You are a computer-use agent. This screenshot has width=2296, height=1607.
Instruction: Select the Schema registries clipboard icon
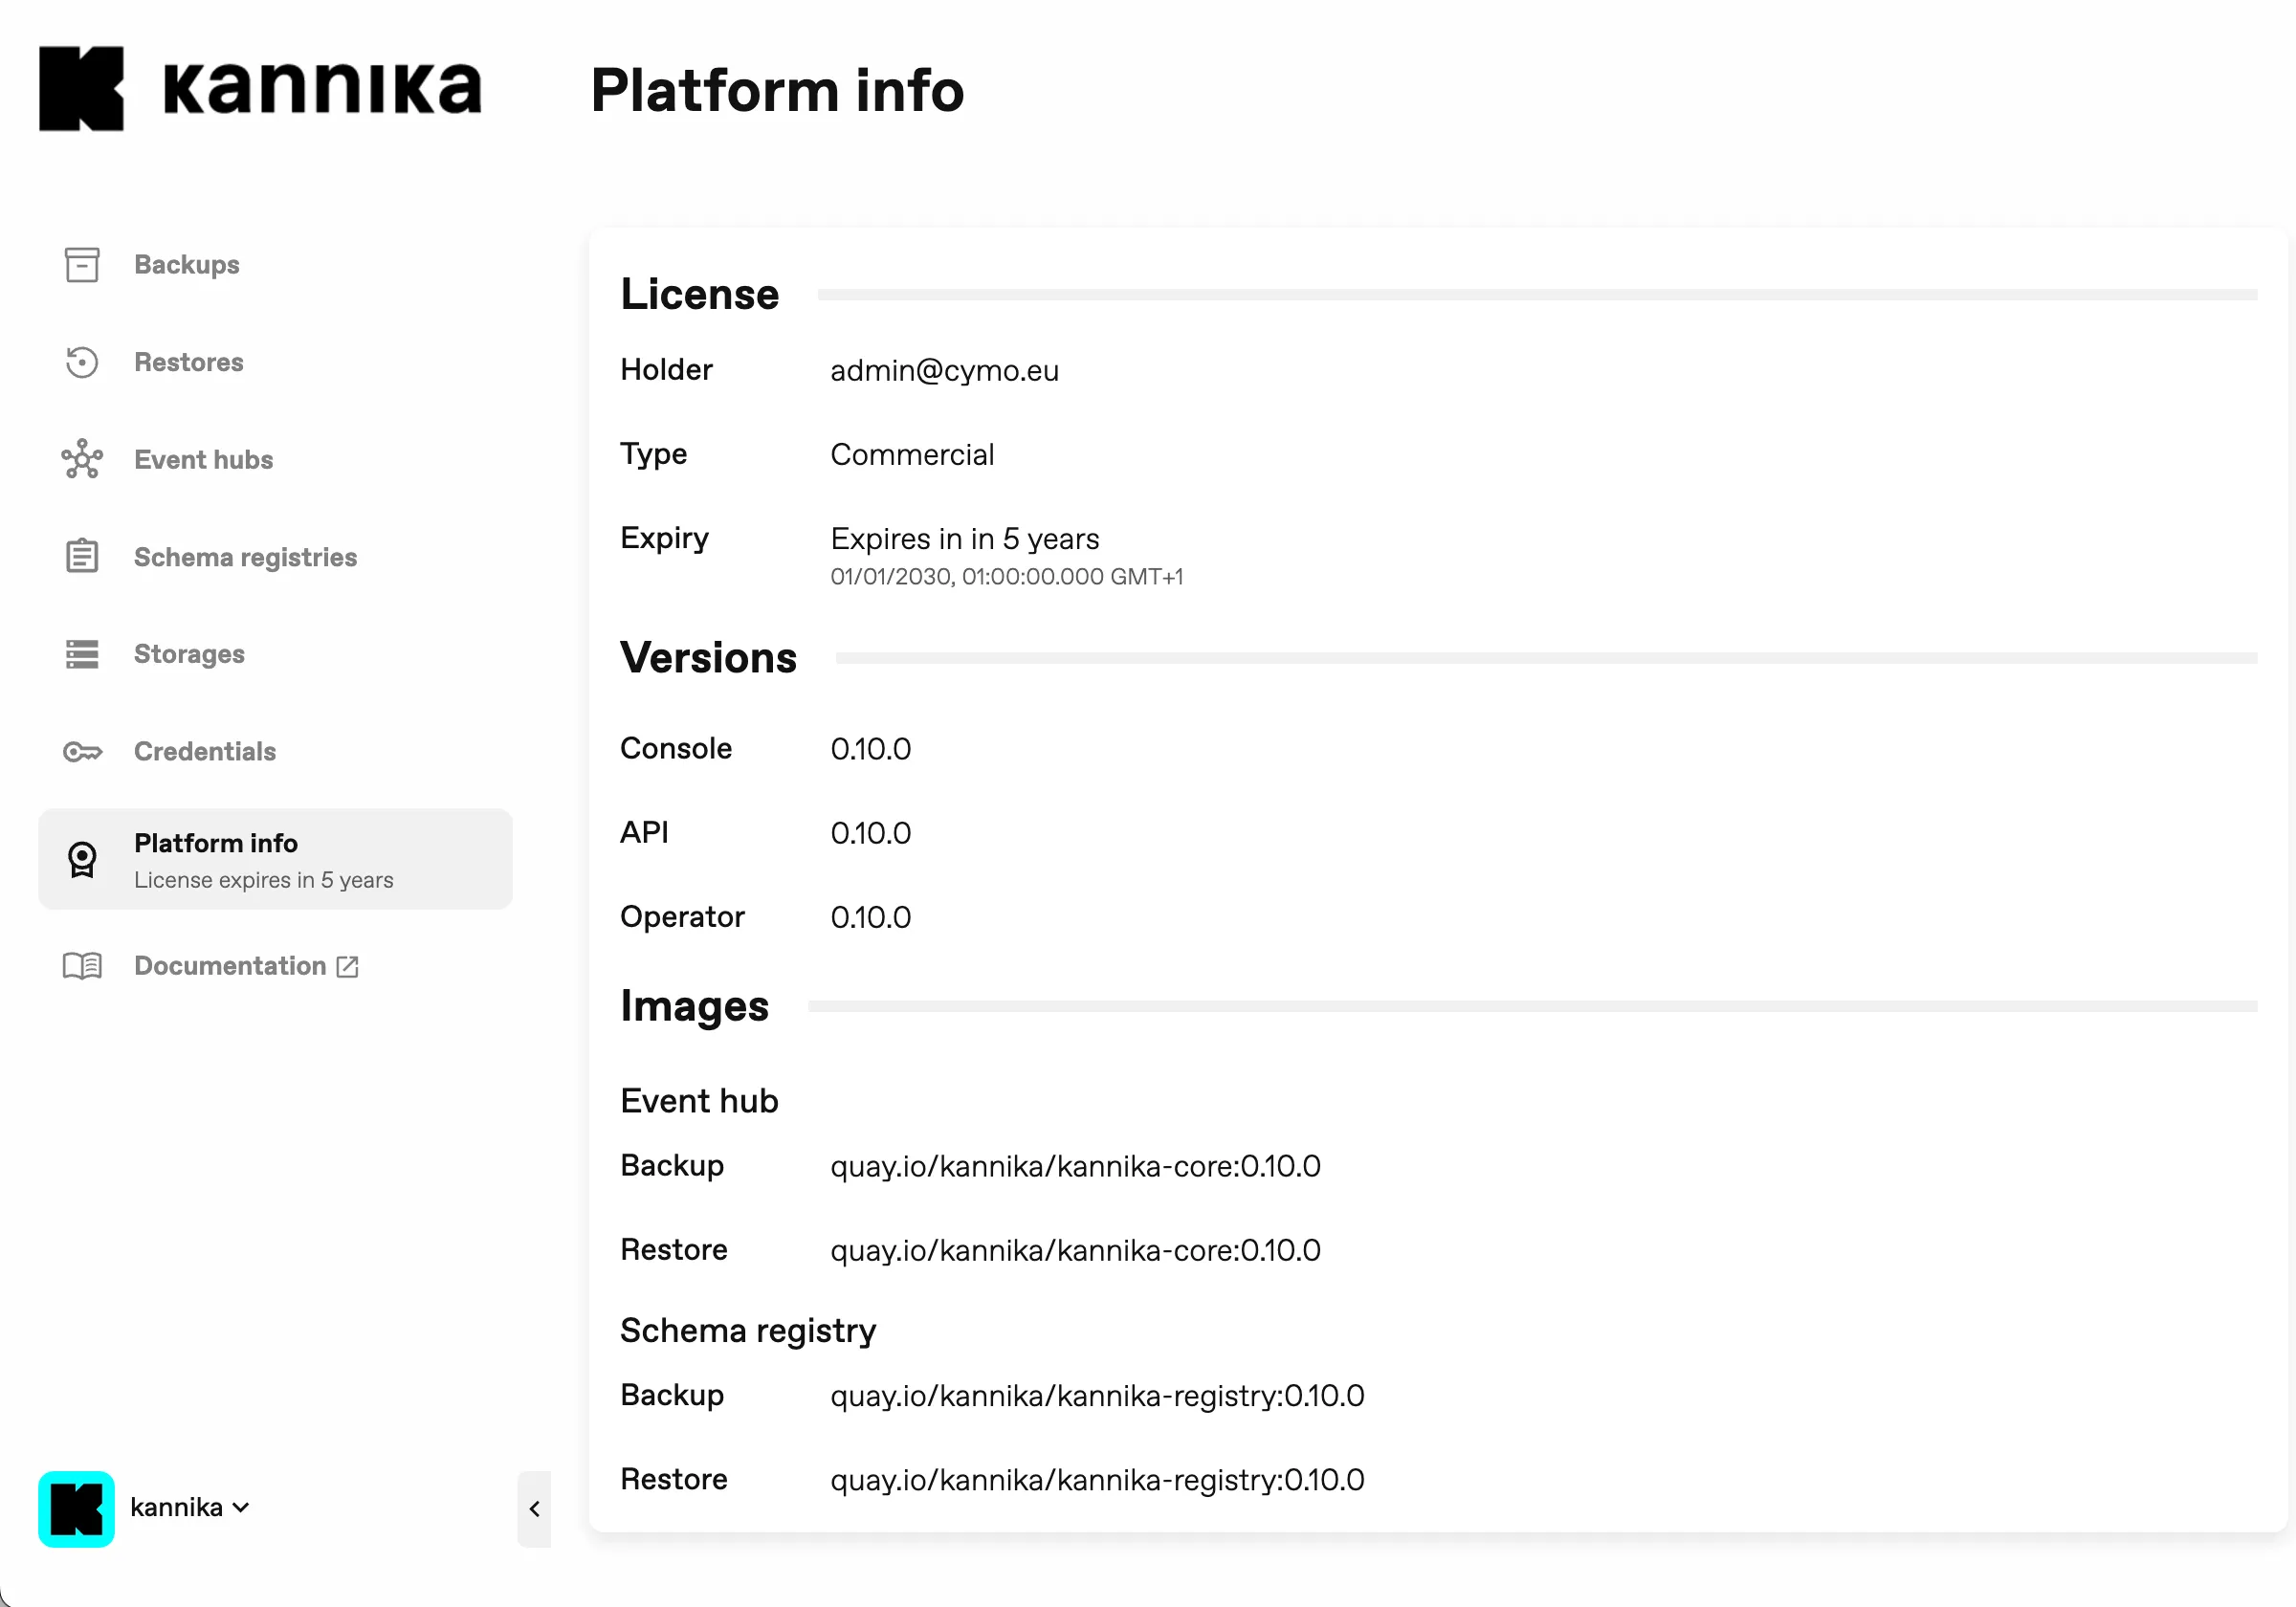coord(81,556)
